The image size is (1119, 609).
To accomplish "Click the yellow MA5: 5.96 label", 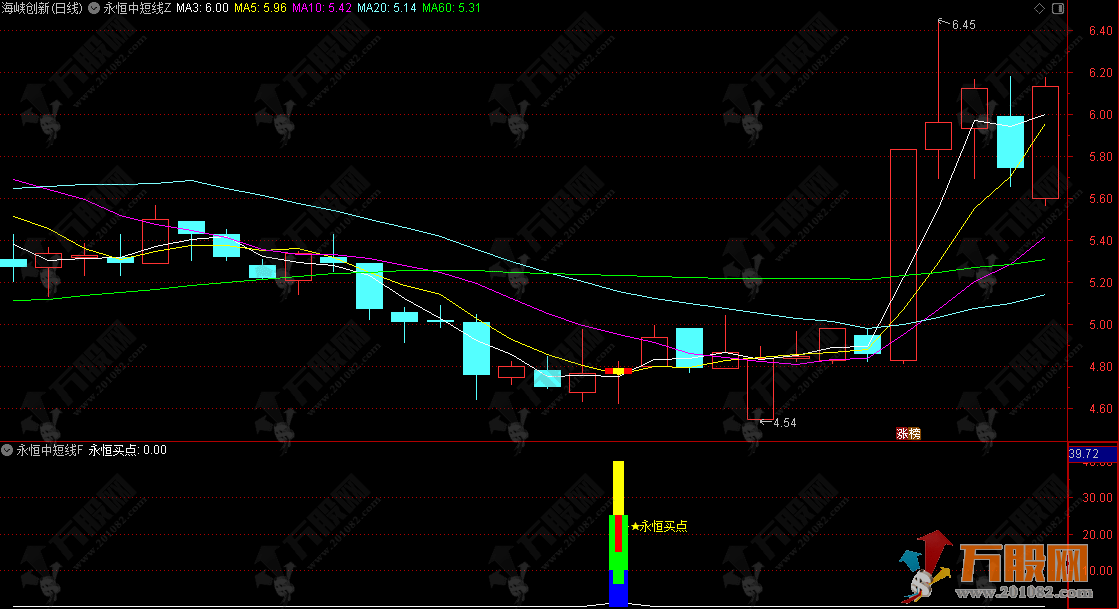I will 260,9.
